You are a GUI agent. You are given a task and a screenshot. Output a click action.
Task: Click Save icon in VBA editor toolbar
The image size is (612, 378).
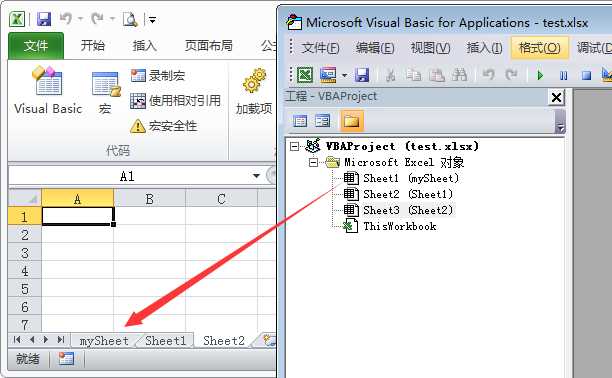tap(362, 75)
